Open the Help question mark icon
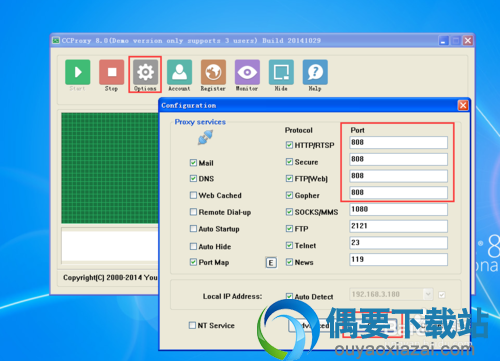The width and height of the screenshot is (500, 361). pos(315,72)
